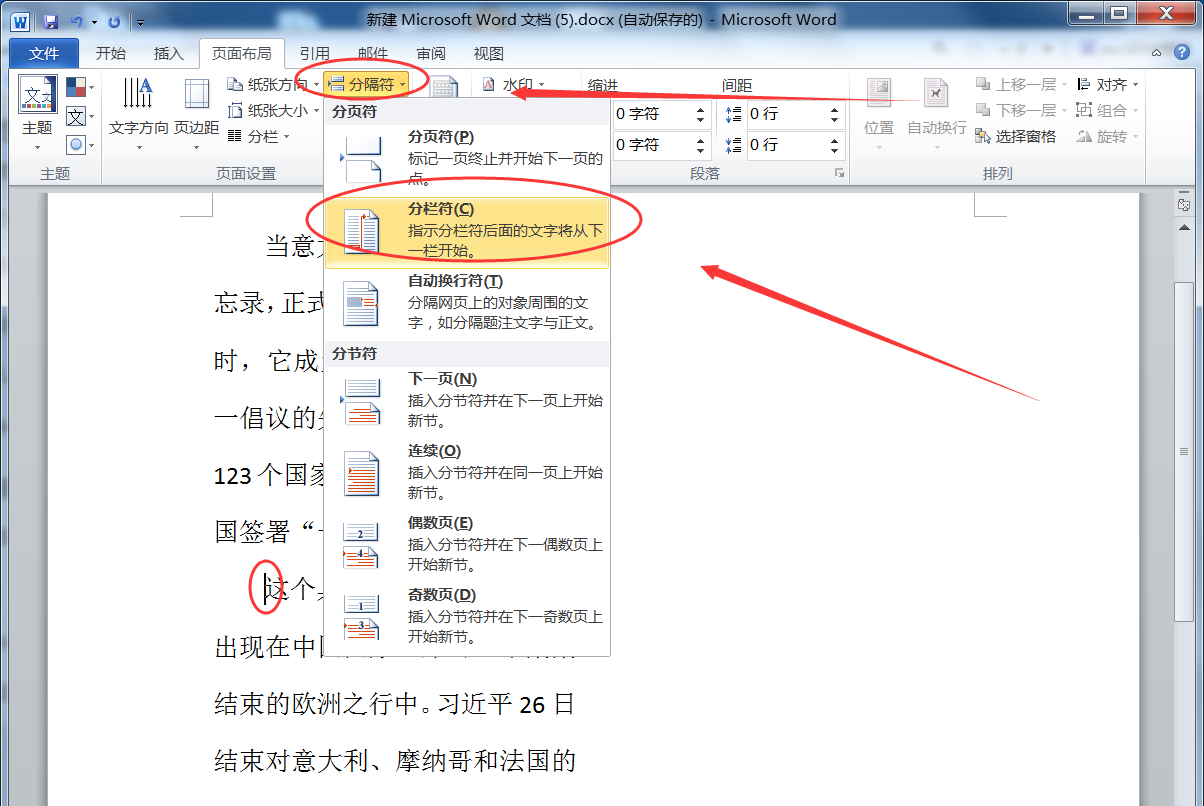
Task: Click the spacing after icon
Action: (x=733, y=145)
